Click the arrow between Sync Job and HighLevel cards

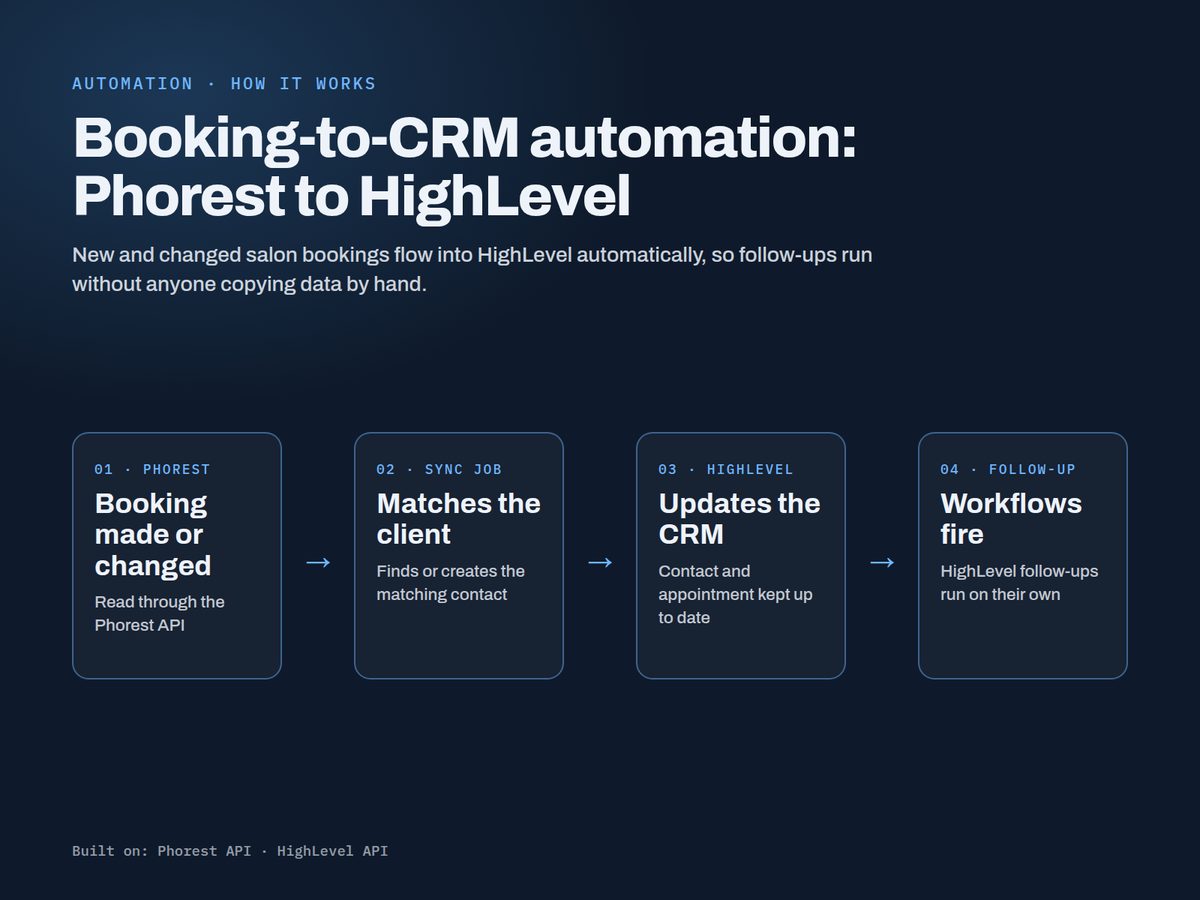[600, 563]
